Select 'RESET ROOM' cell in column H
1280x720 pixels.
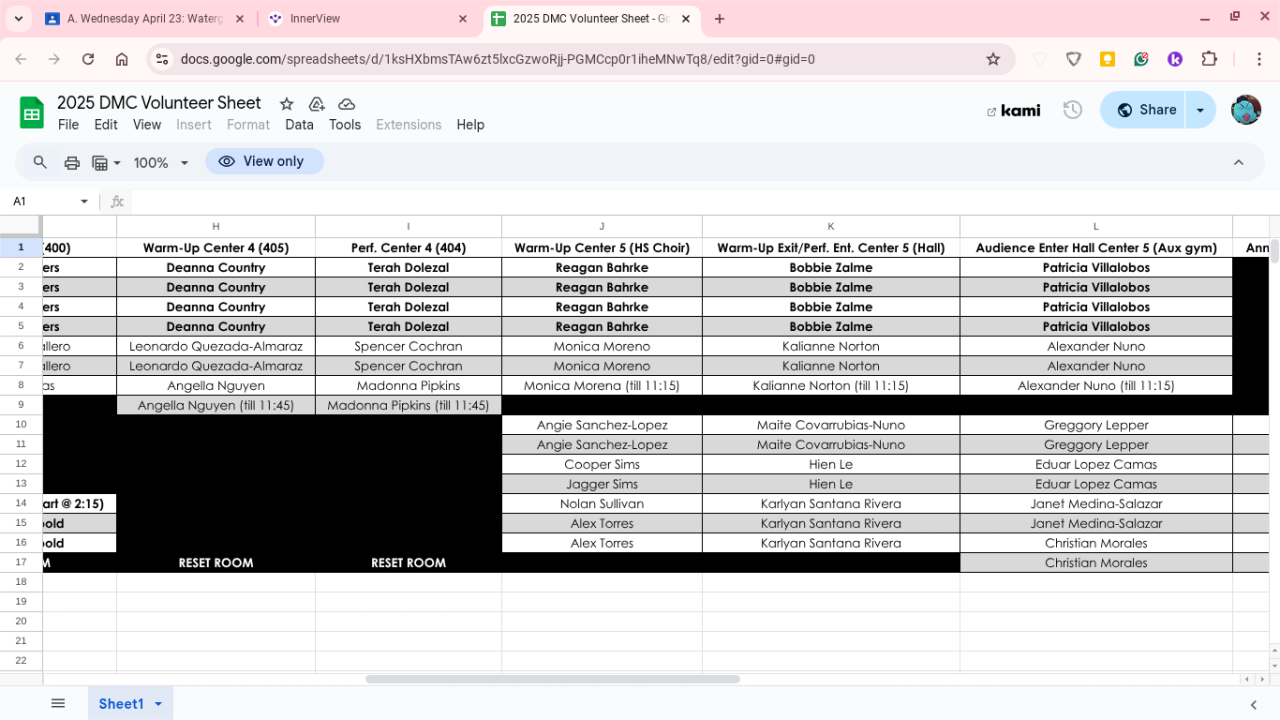pyautogui.click(x=216, y=563)
